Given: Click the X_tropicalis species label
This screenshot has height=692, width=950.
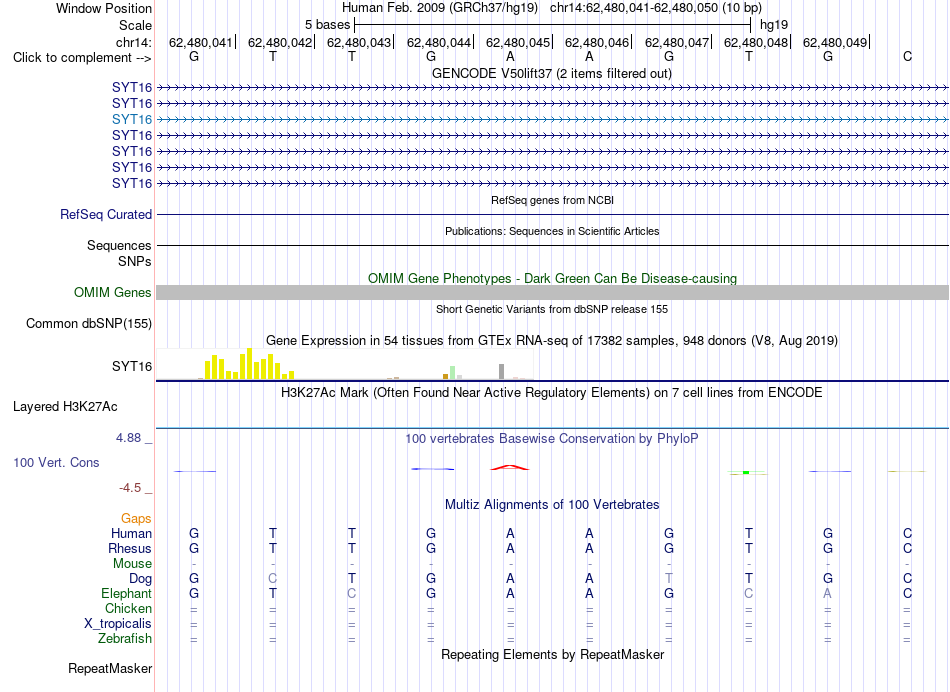Looking at the screenshot, I should click(x=118, y=624).
